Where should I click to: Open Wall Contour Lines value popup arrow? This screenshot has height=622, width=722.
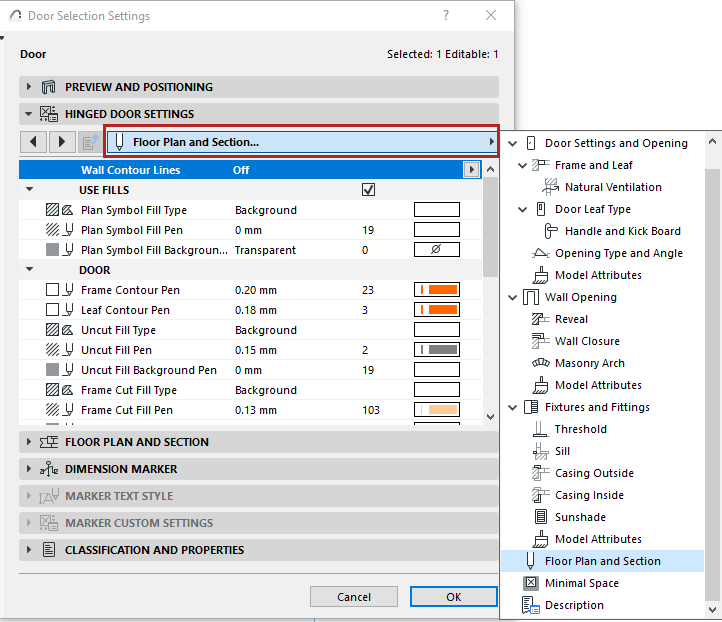tap(471, 170)
